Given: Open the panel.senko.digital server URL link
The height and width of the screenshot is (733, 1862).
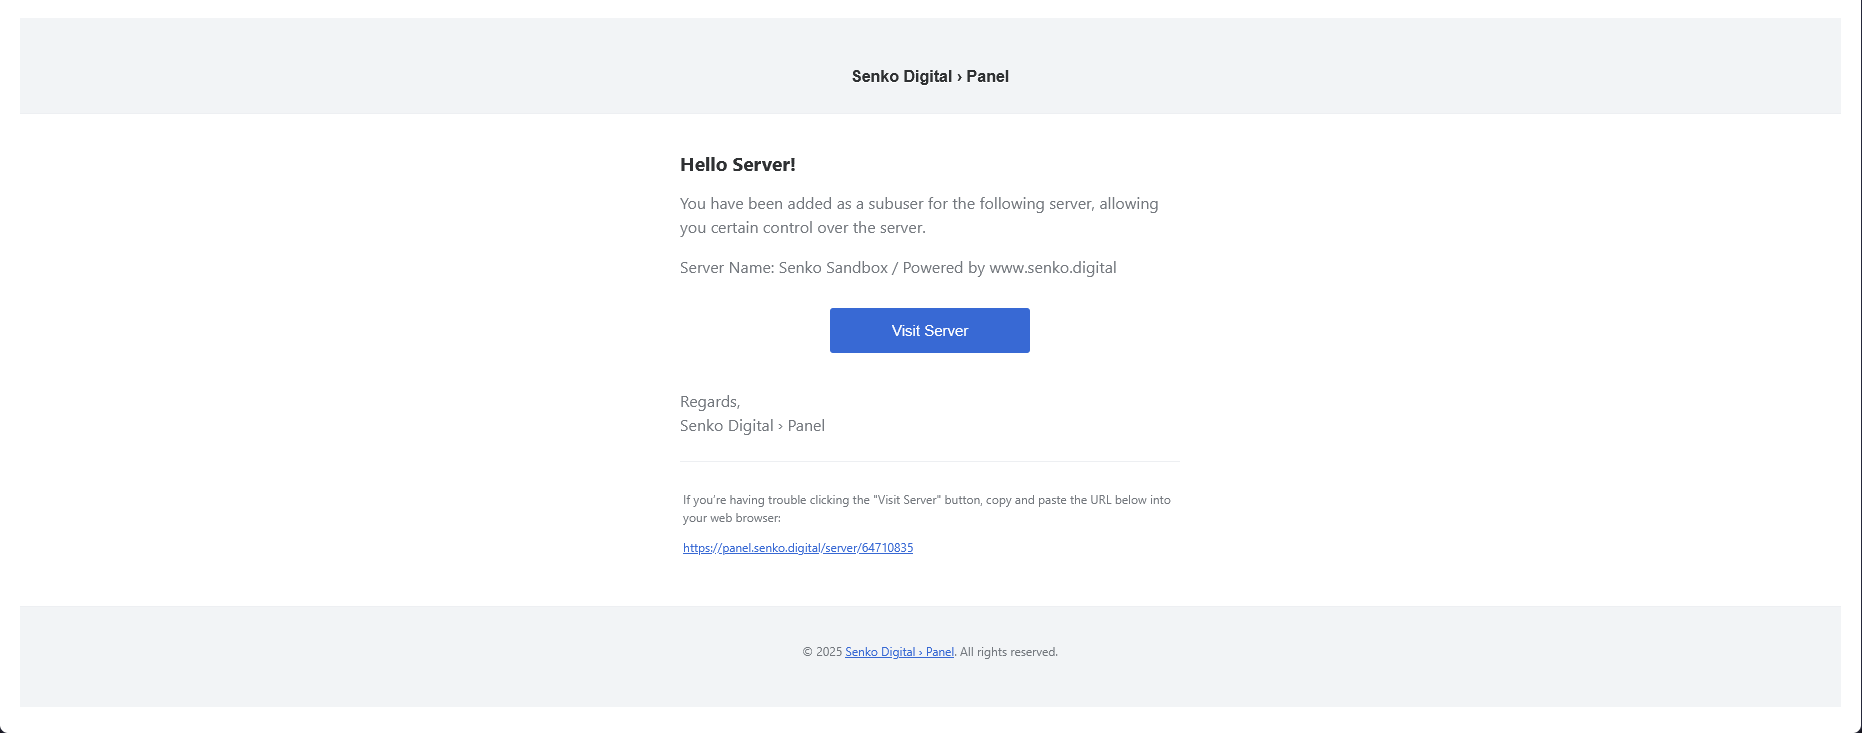Looking at the screenshot, I should coord(797,548).
